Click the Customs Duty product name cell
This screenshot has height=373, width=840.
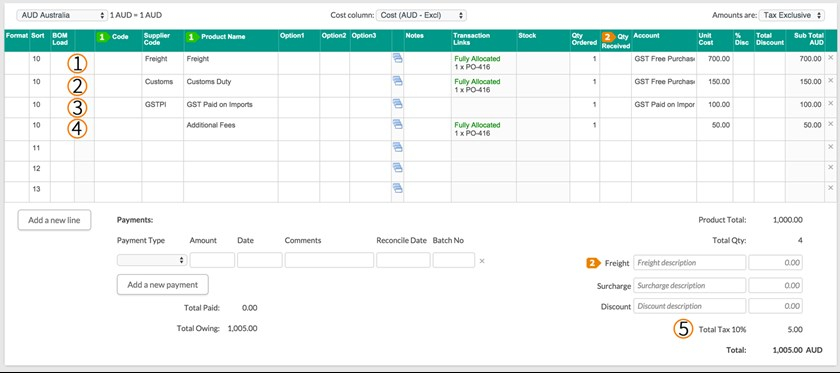(x=230, y=86)
